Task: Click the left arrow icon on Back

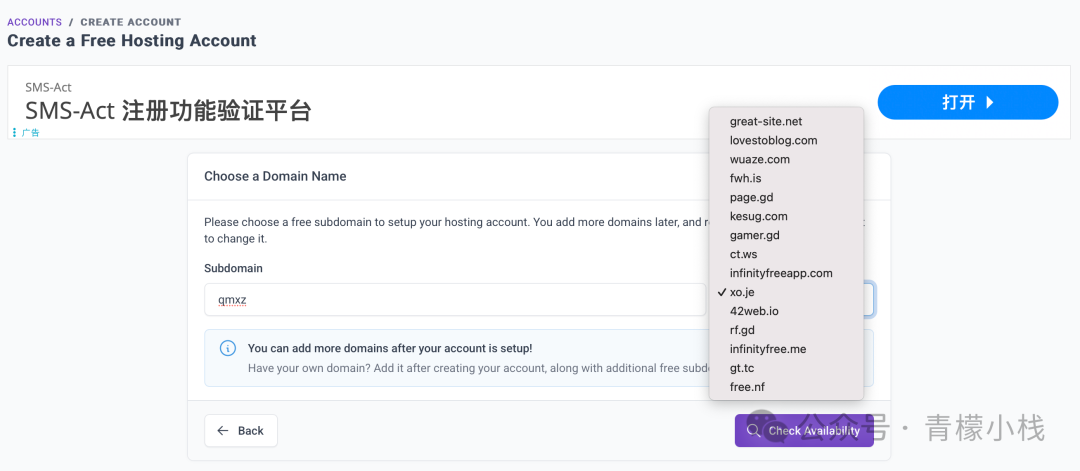Action: [x=223, y=431]
